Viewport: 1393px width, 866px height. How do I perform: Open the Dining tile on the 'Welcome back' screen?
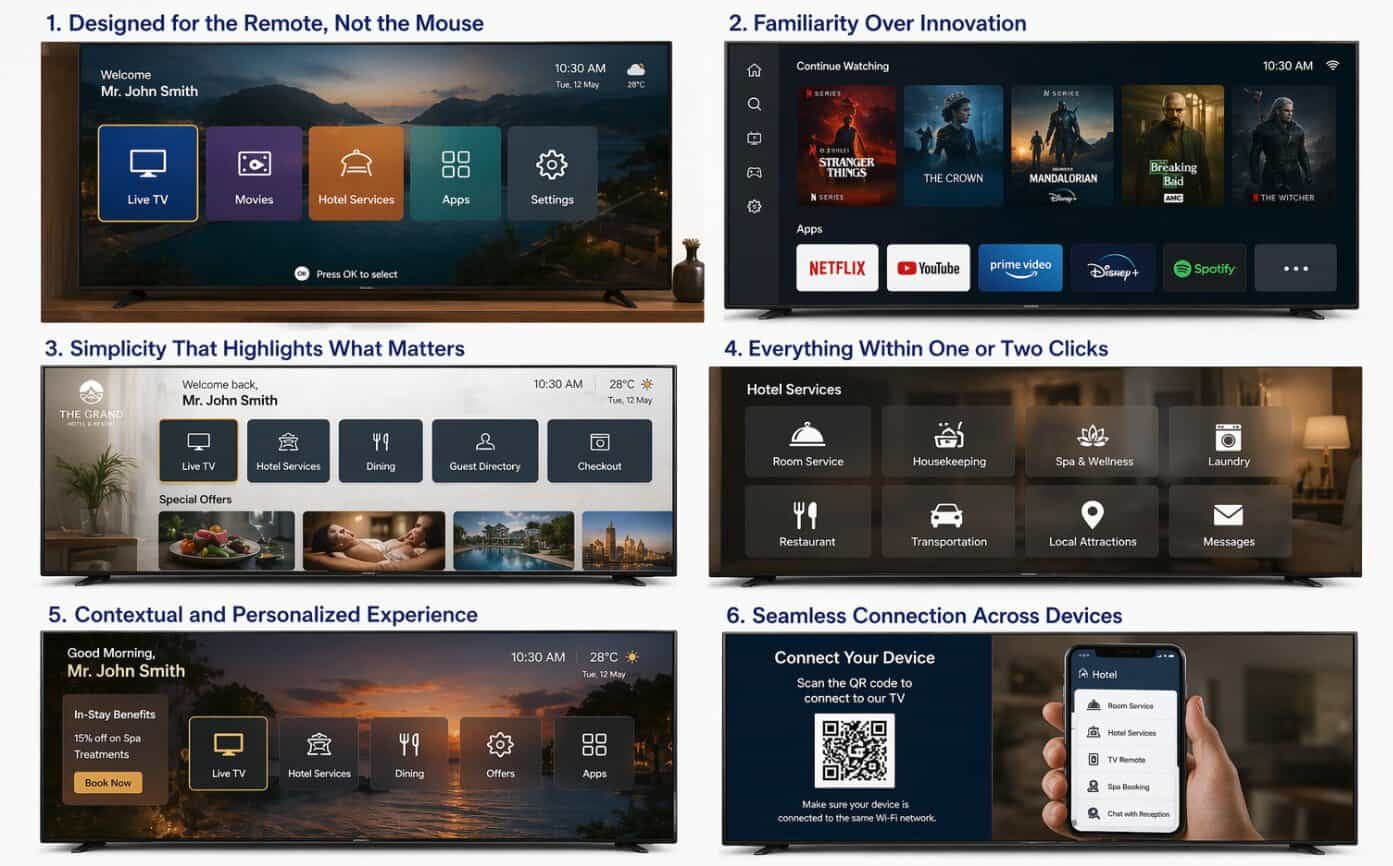[x=381, y=451]
